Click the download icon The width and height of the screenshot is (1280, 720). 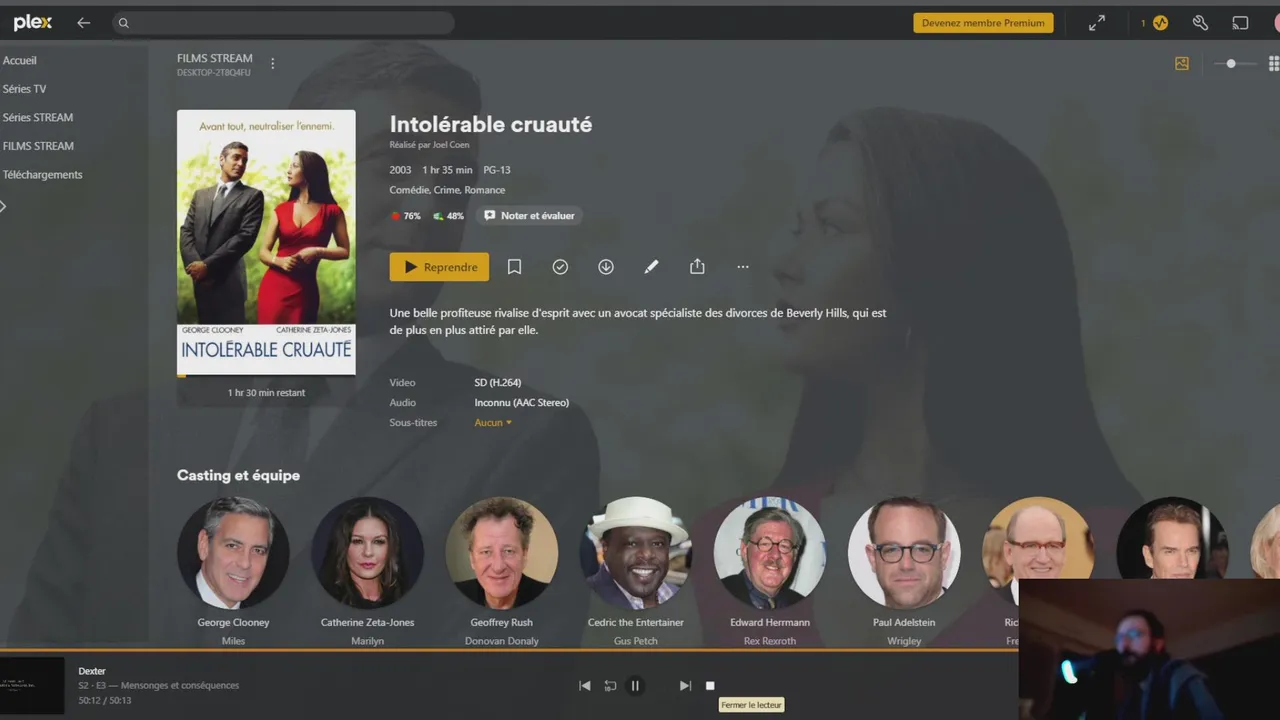coord(606,267)
